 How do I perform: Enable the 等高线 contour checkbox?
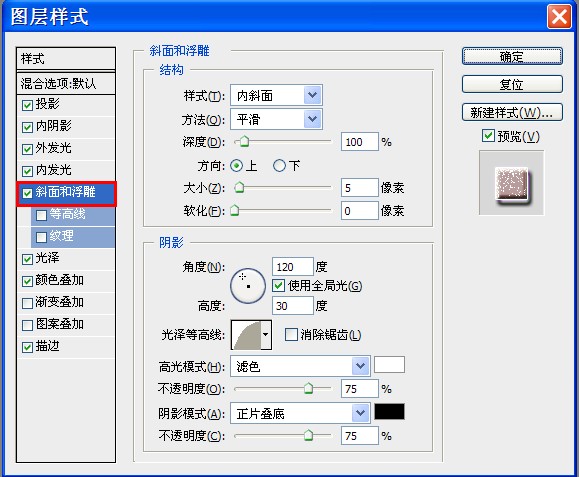[x=41, y=215]
